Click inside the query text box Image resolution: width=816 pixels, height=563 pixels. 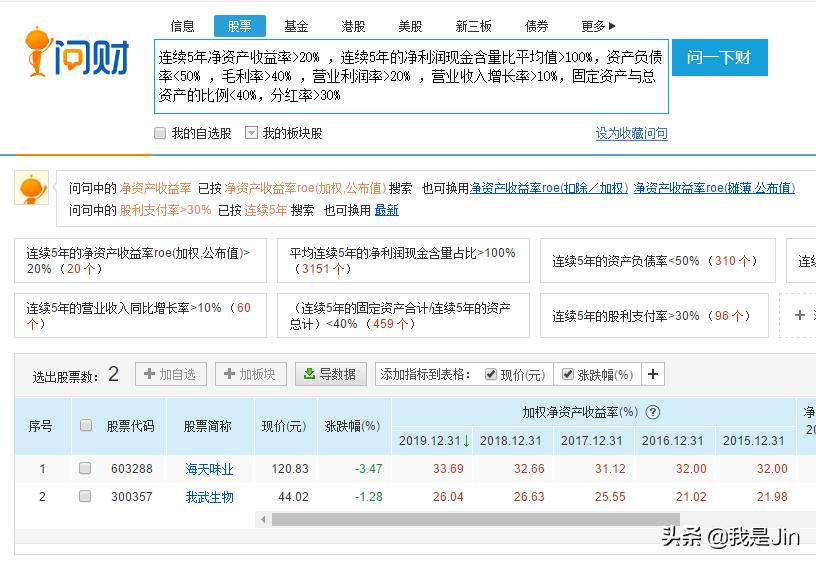point(411,76)
